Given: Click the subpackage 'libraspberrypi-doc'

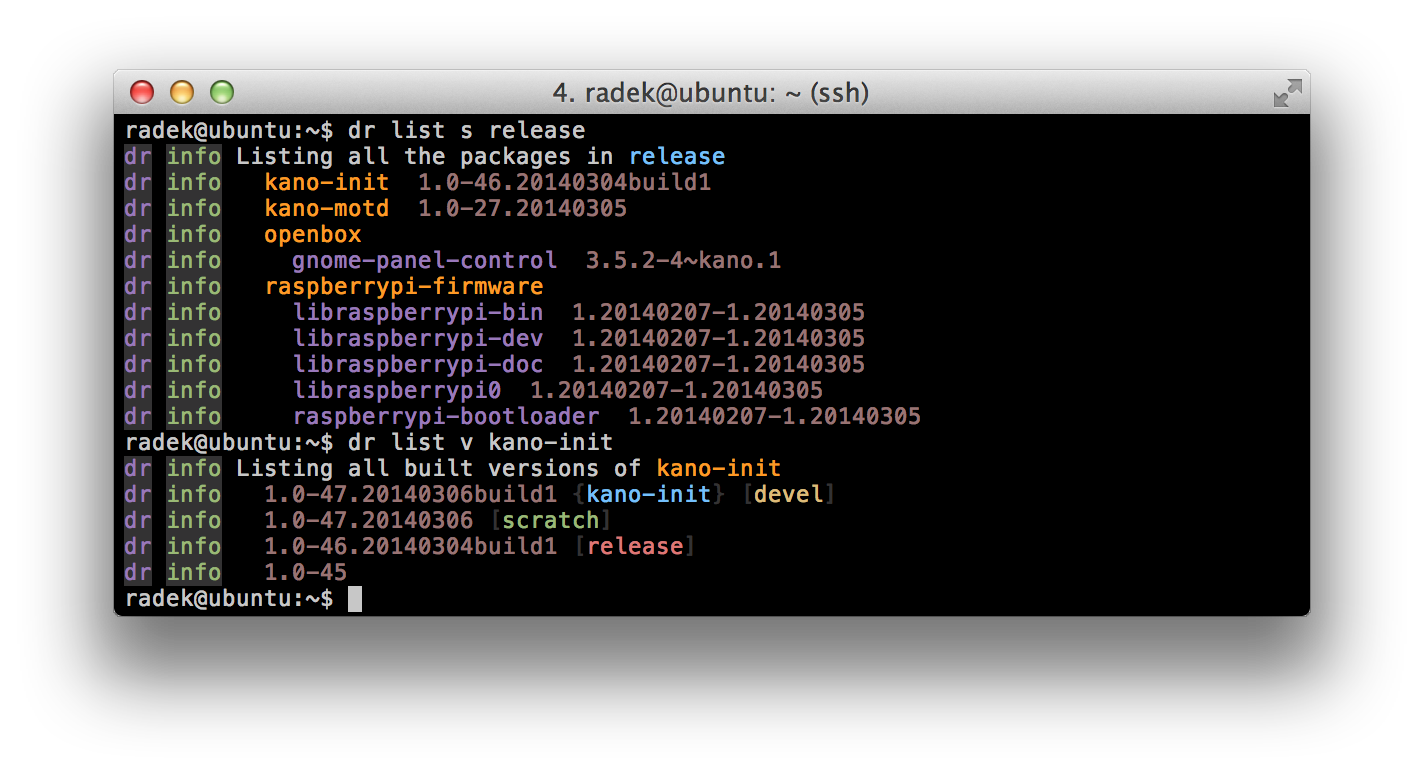Looking at the screenshot, I should 418,364.
